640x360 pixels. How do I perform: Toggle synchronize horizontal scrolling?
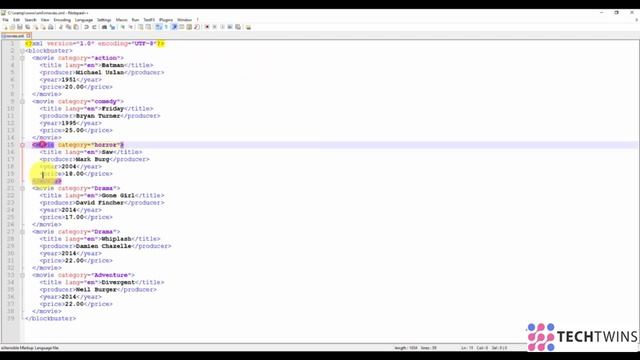[x=148, y=27]
